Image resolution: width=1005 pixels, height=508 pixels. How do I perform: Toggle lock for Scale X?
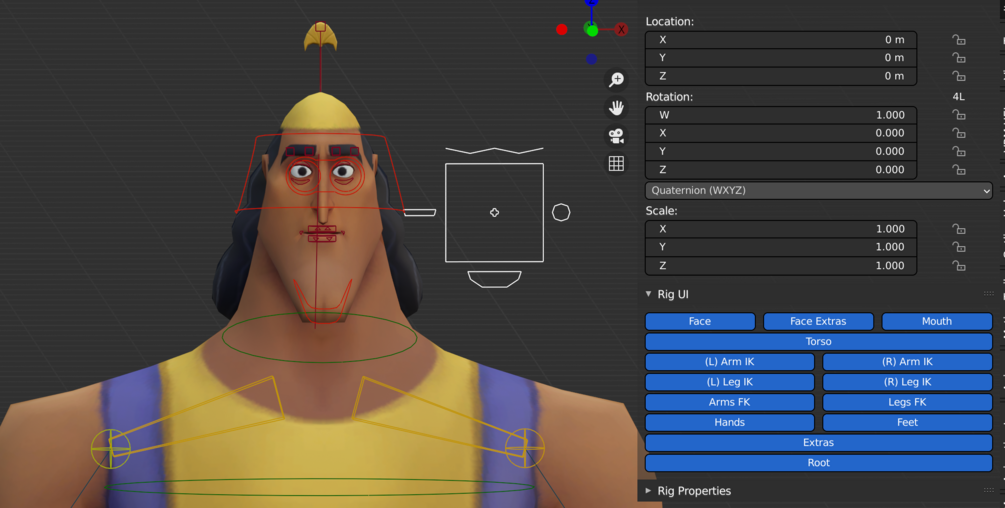point(958,229)
